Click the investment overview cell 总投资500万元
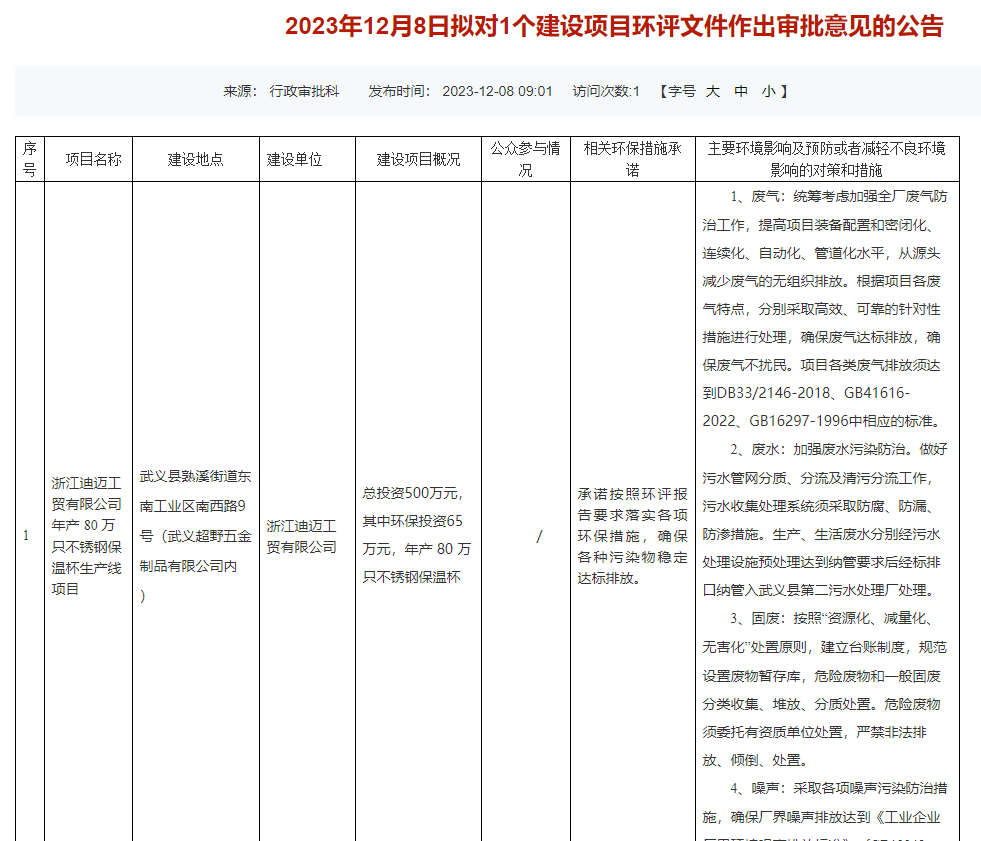 [x=417, y=535]
